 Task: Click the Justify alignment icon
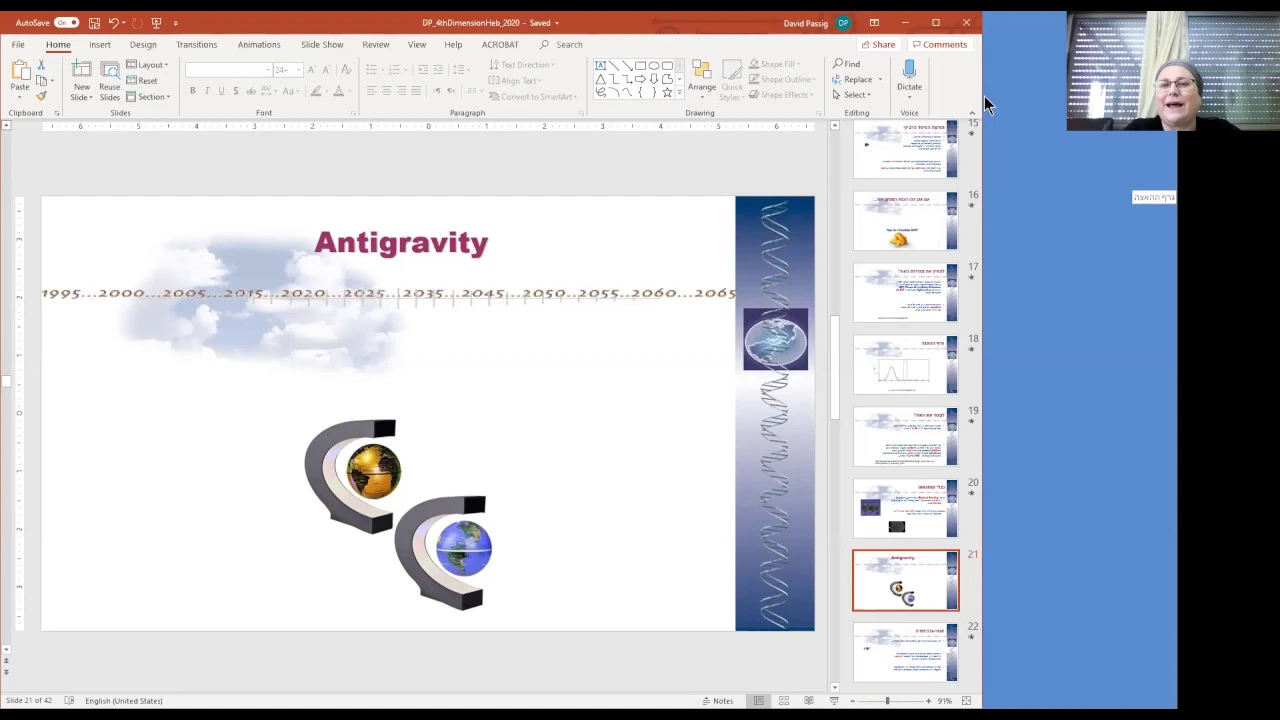(x=414, y=91)
